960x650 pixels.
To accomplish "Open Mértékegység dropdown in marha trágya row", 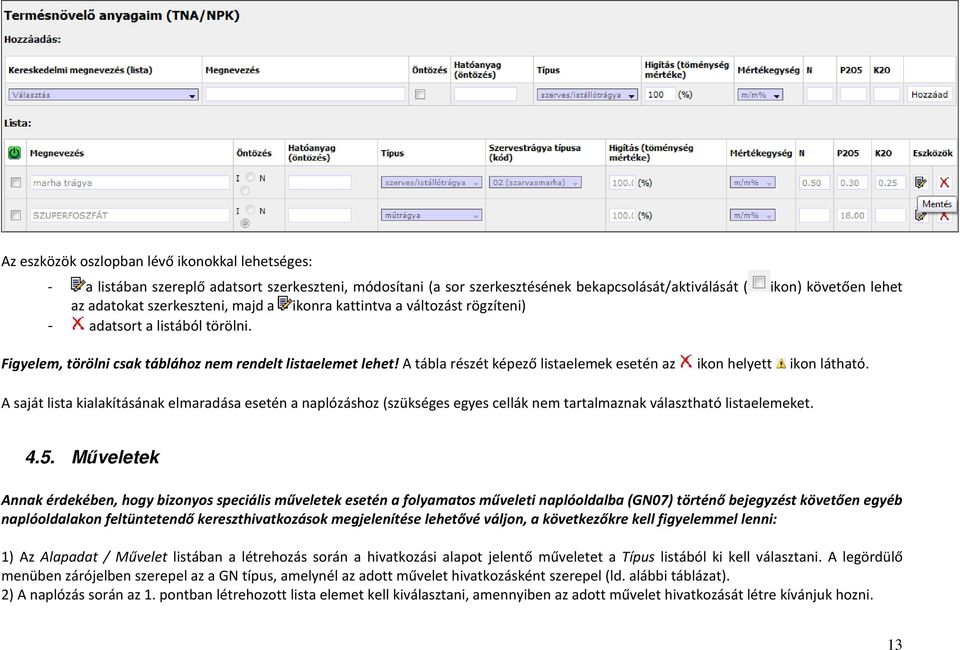I will click(752, 182).
